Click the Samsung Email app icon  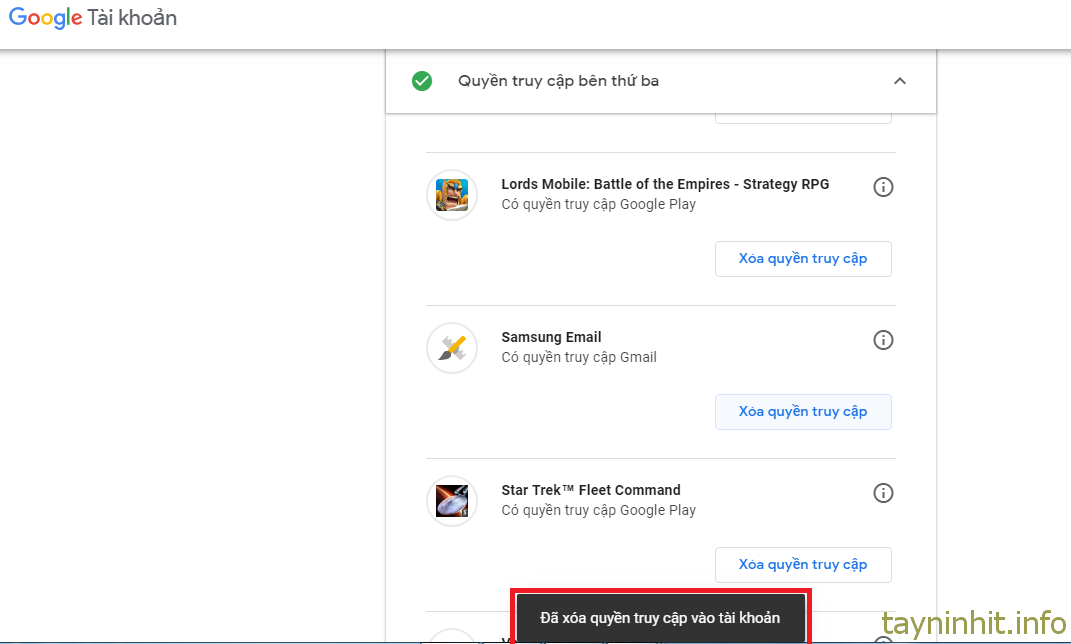coord(452,347)
